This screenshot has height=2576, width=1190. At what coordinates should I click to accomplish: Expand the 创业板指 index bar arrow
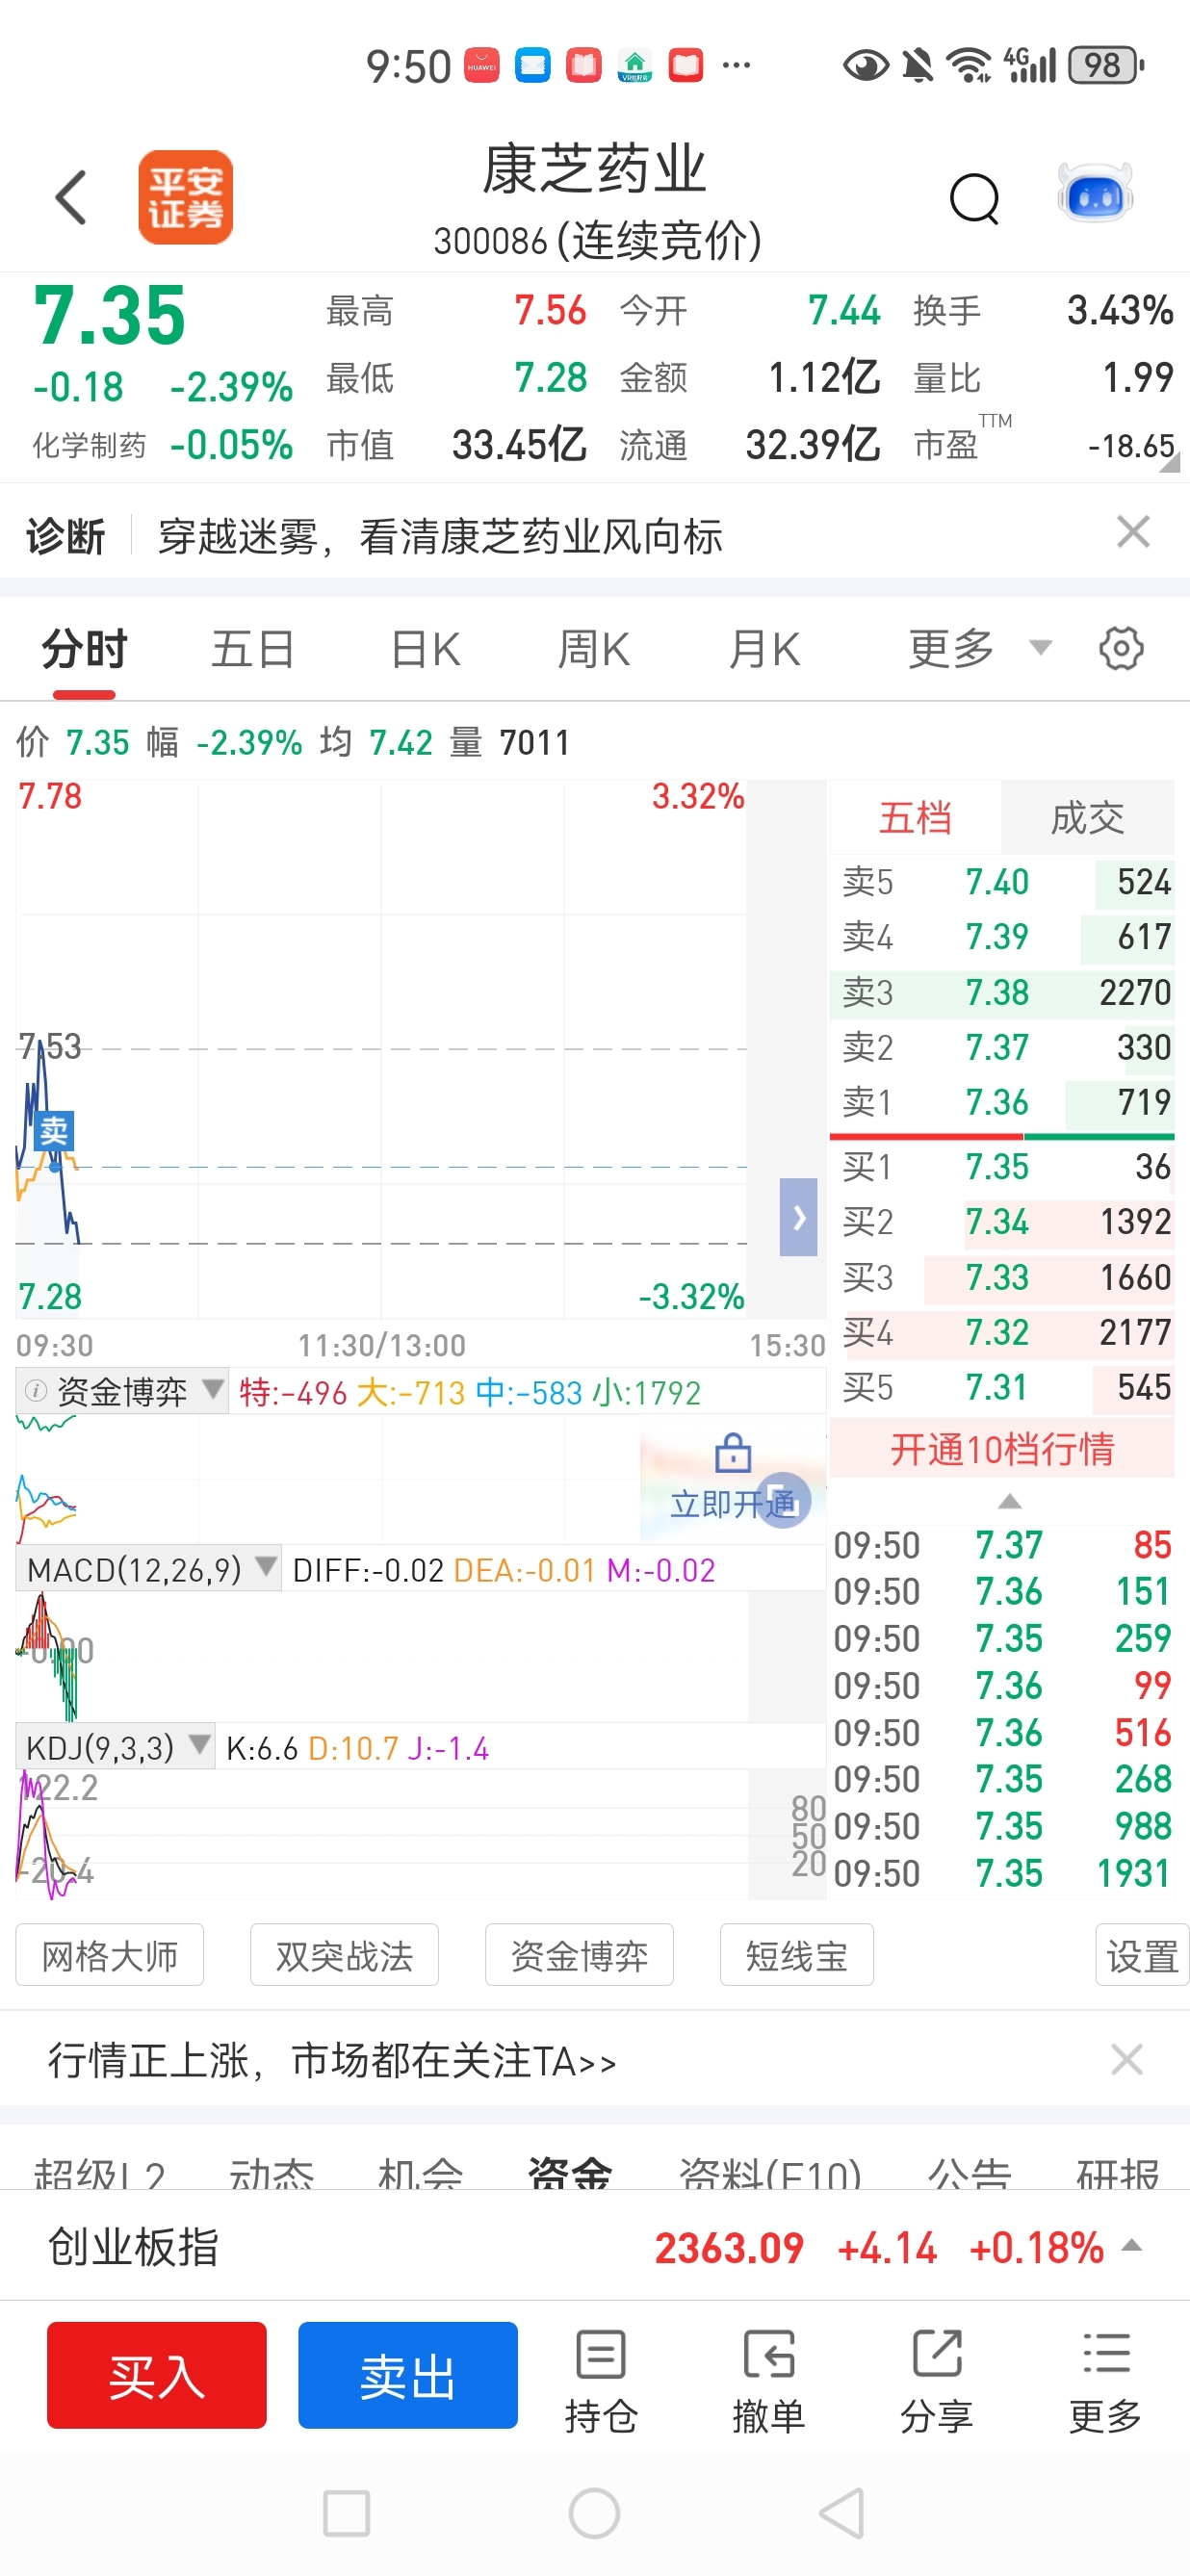click(1132, 2246)
